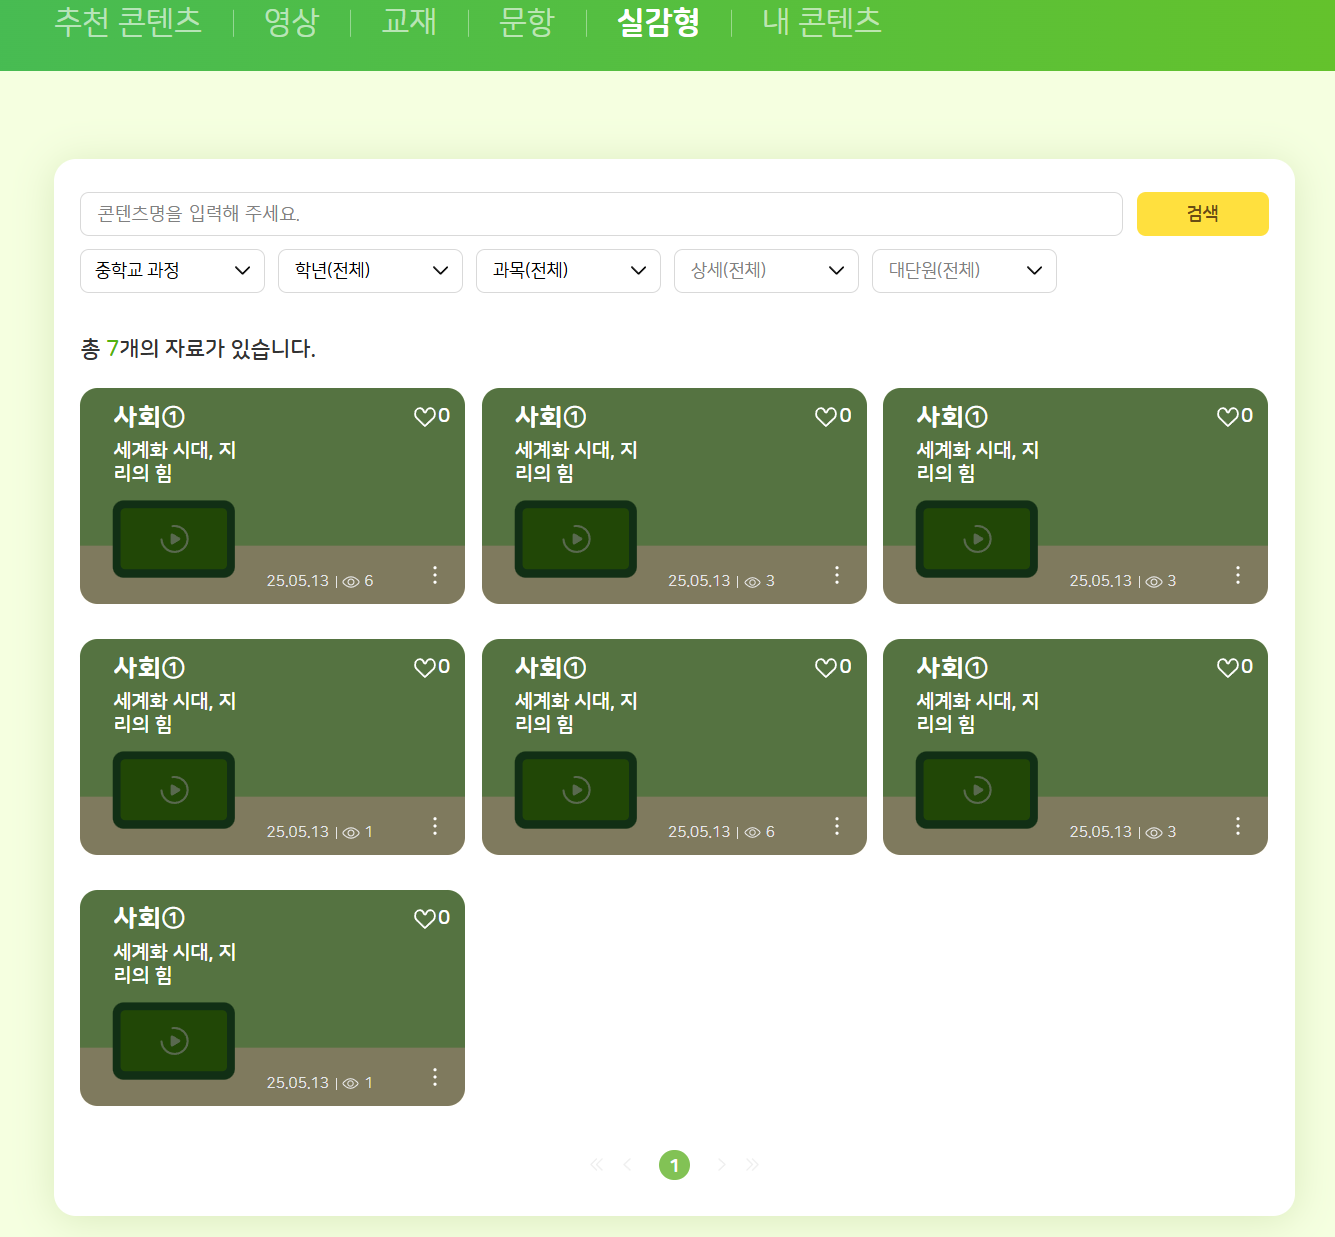Click the previous page arrow in pagination
Image resolution: width=1335 pixels, height=1237 pixels.
click(x=628, y=1164)
